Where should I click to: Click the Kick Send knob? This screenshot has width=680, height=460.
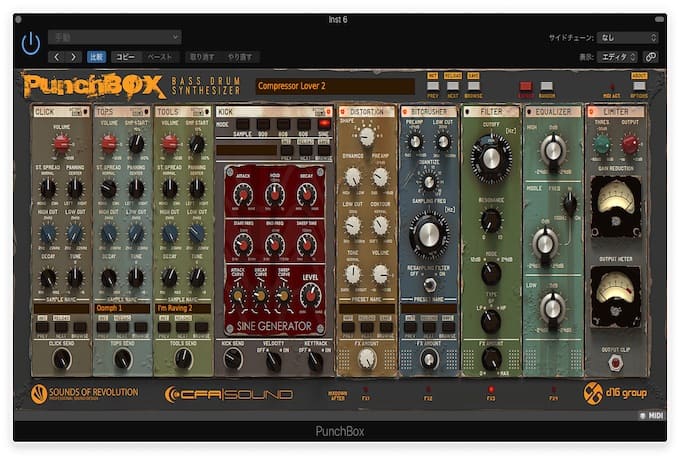233,359
